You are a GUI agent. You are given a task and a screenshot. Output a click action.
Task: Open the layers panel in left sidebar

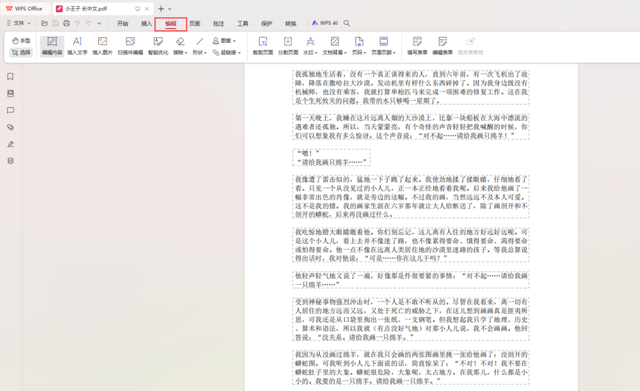[x=11, y=161]
